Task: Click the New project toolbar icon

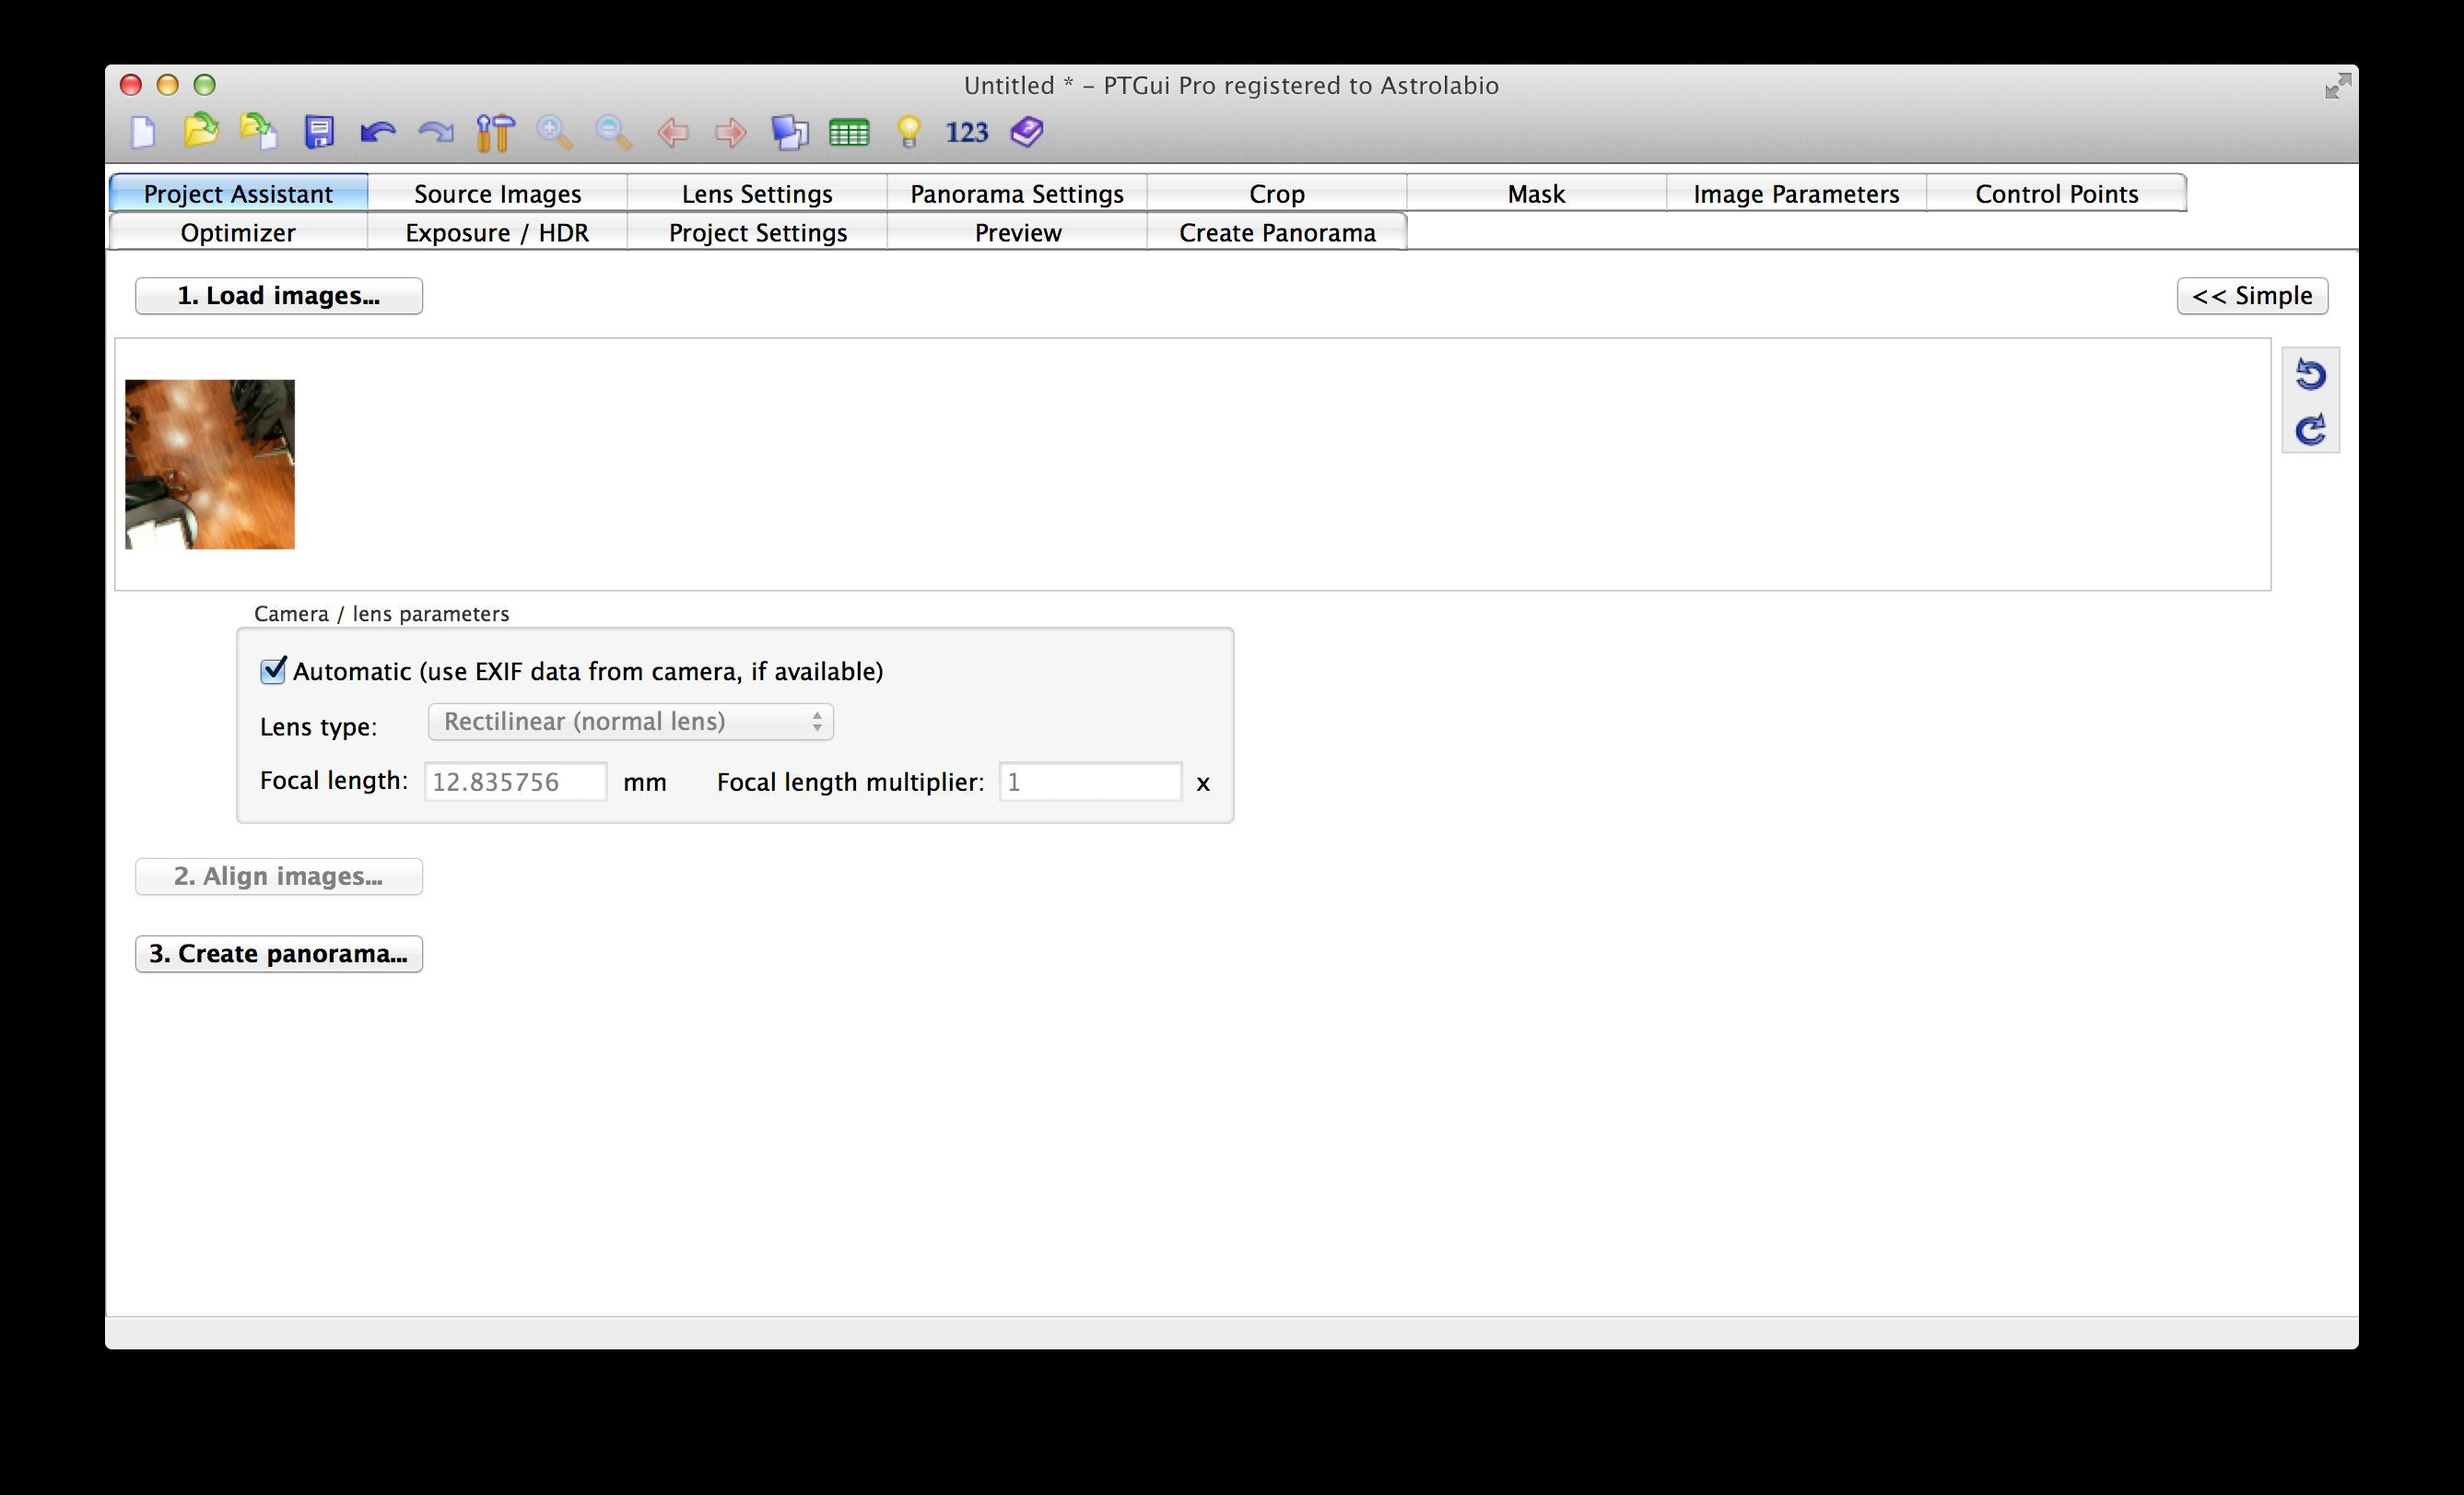Action: click(x=143, y=132)
